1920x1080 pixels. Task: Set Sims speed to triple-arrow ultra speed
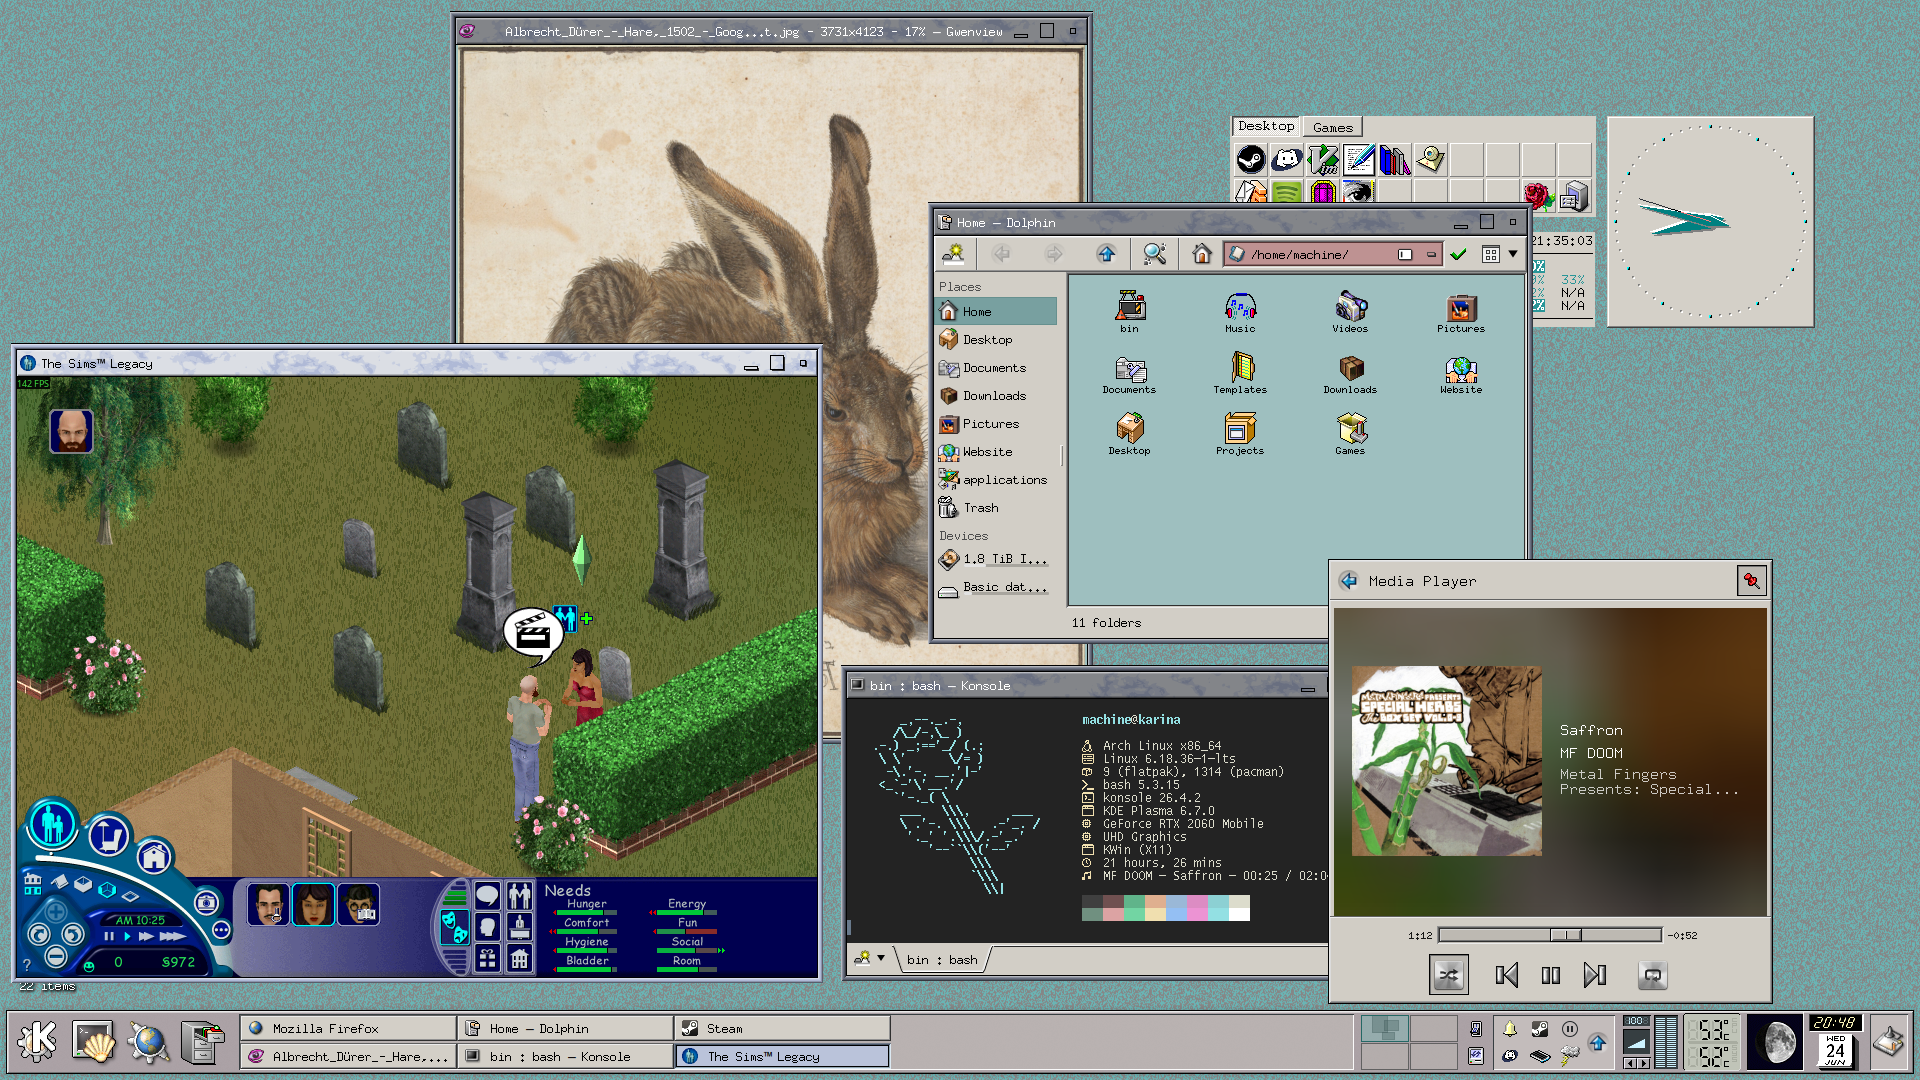[172, 937]
